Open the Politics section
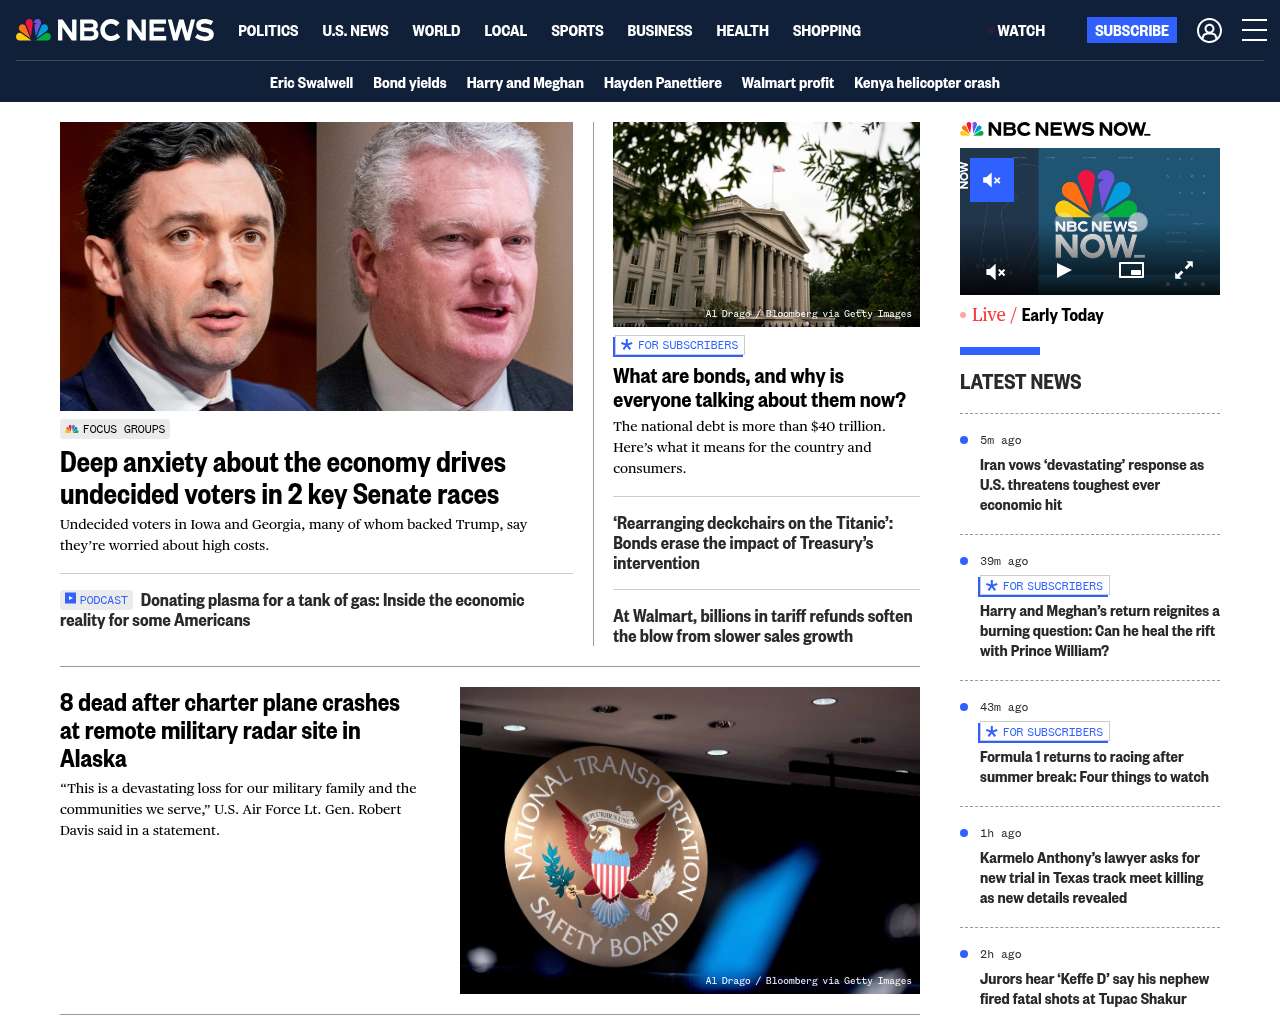Screen dimensions: 1280x1024 pyautogui.click(x=268, y=31)
